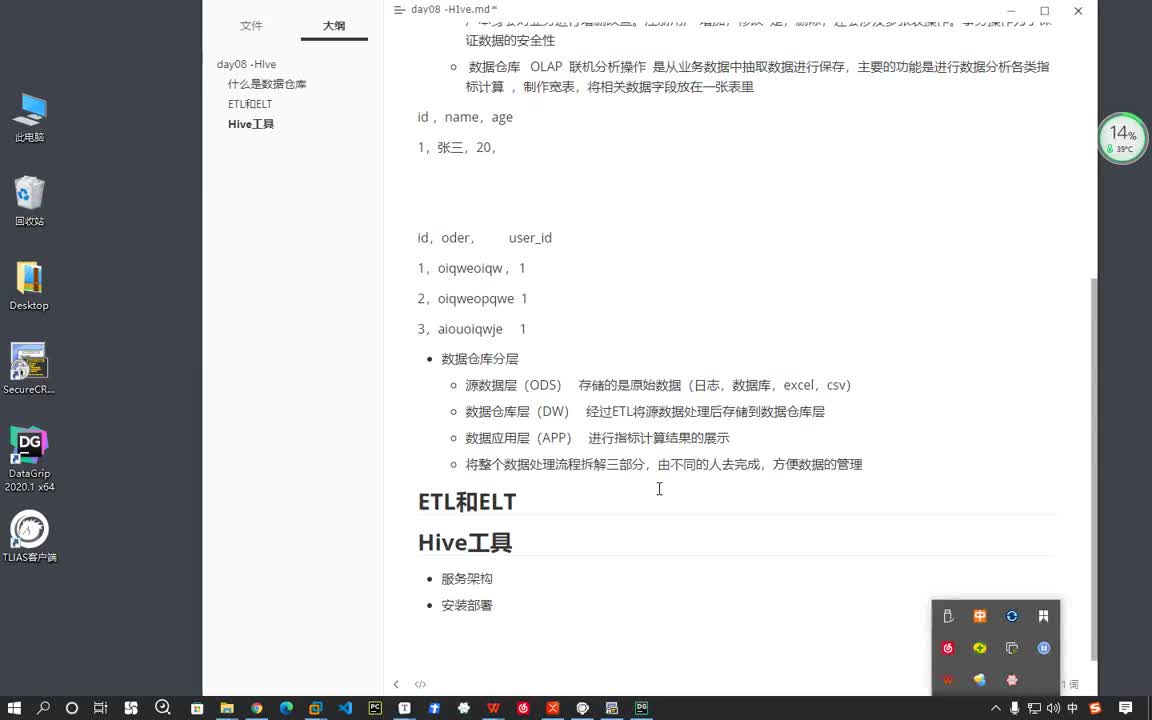This screenshot has height=720, width=1152.
Task: Open Sogou input method tray icon
Action: [x=1095, y=708]
